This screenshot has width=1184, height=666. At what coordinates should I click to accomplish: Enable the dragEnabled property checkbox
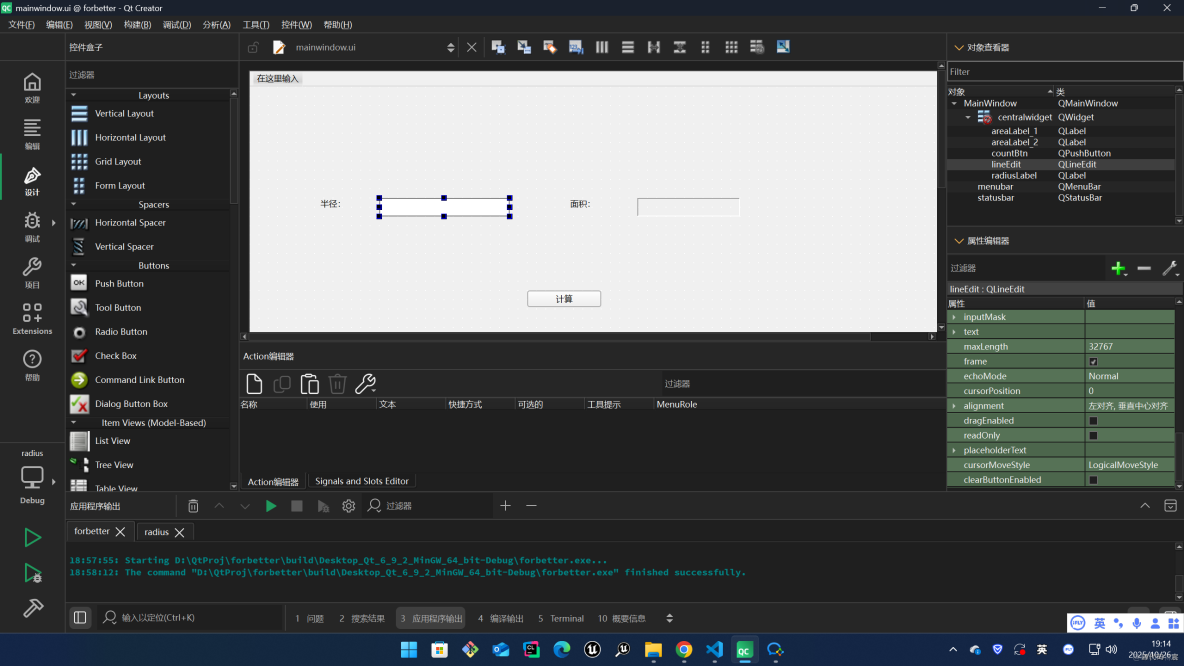pos(1092,420)
